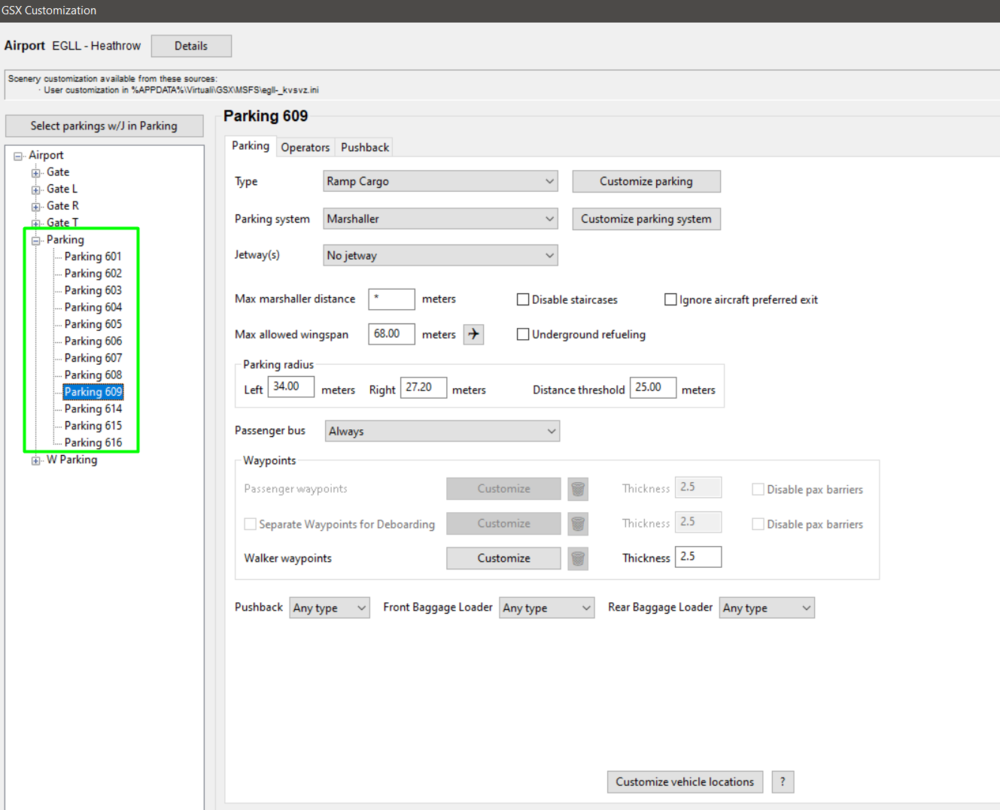1000x810 pixels.
Task: Click the question mark help button
Action: pyautogui.click(x=781, y=782)
